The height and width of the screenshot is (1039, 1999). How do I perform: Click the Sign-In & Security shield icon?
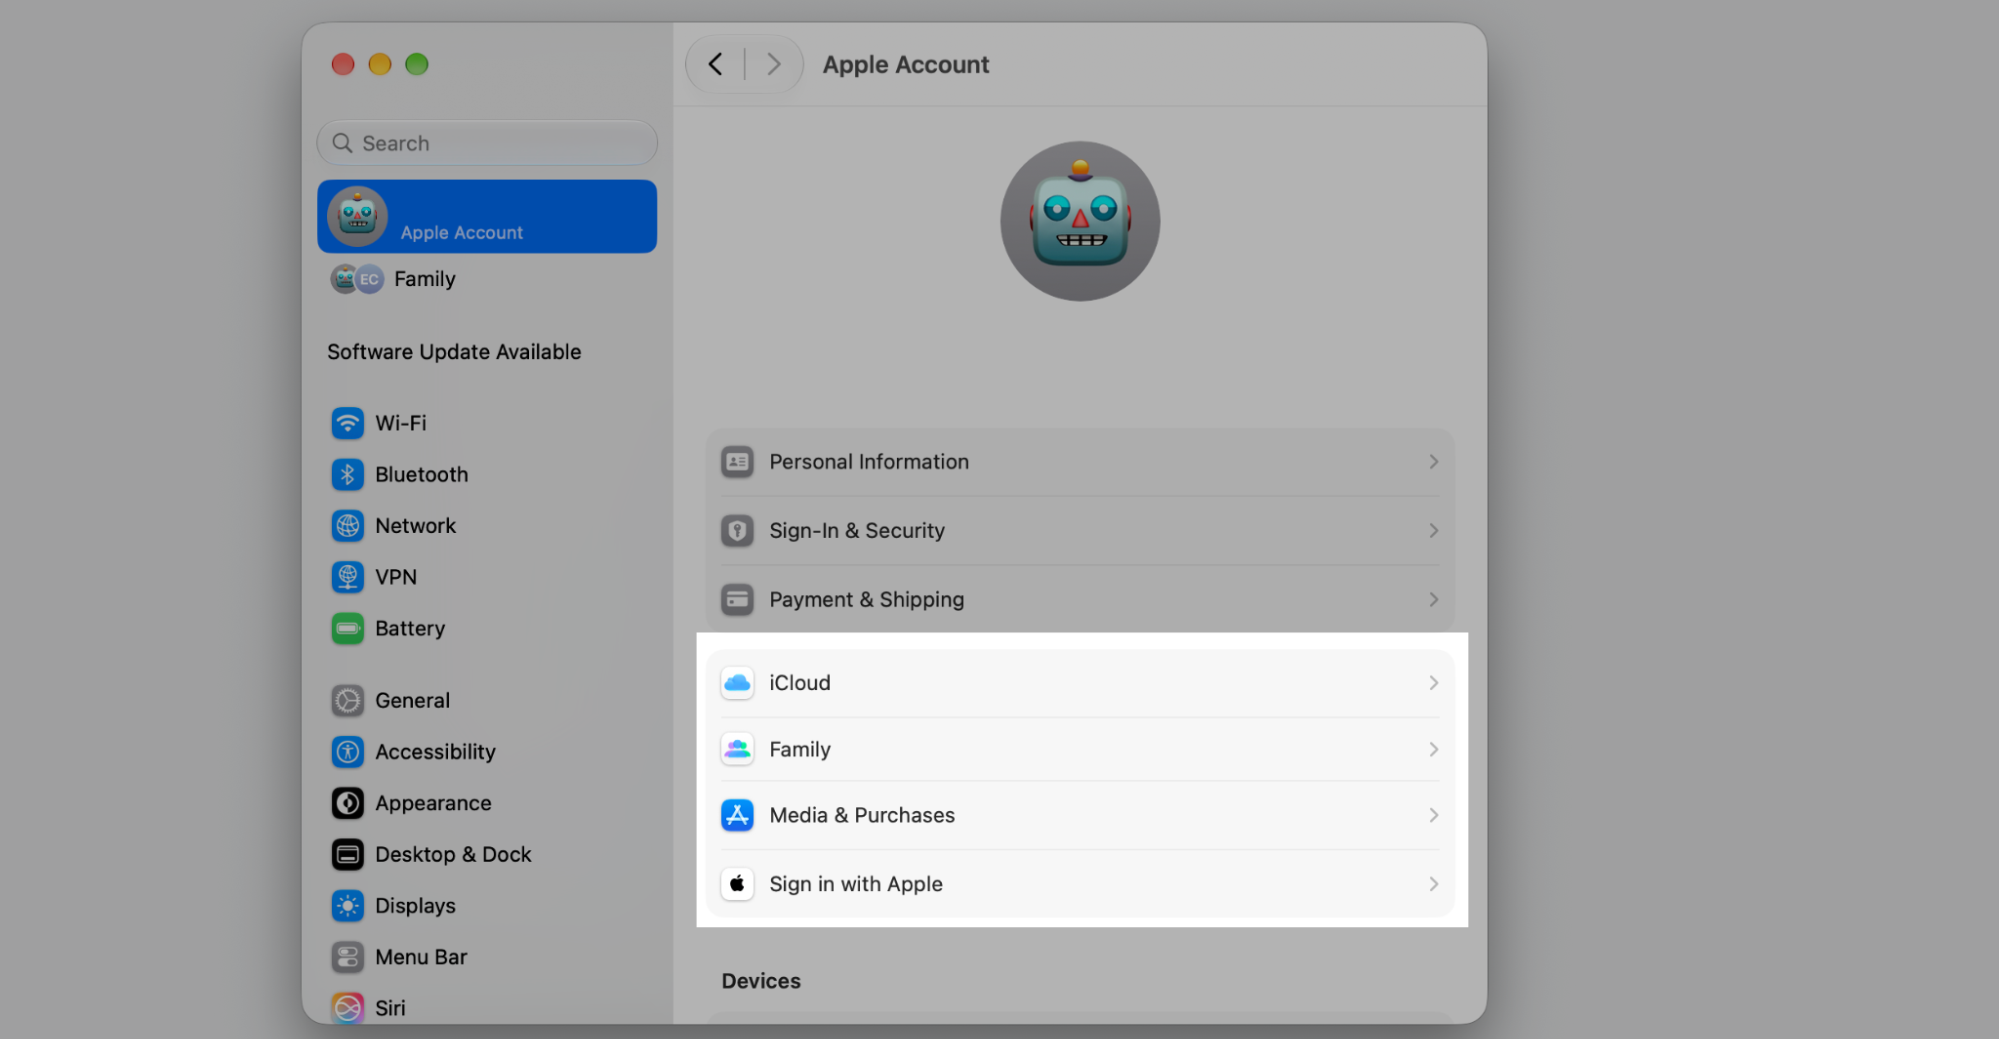point(737,530)
